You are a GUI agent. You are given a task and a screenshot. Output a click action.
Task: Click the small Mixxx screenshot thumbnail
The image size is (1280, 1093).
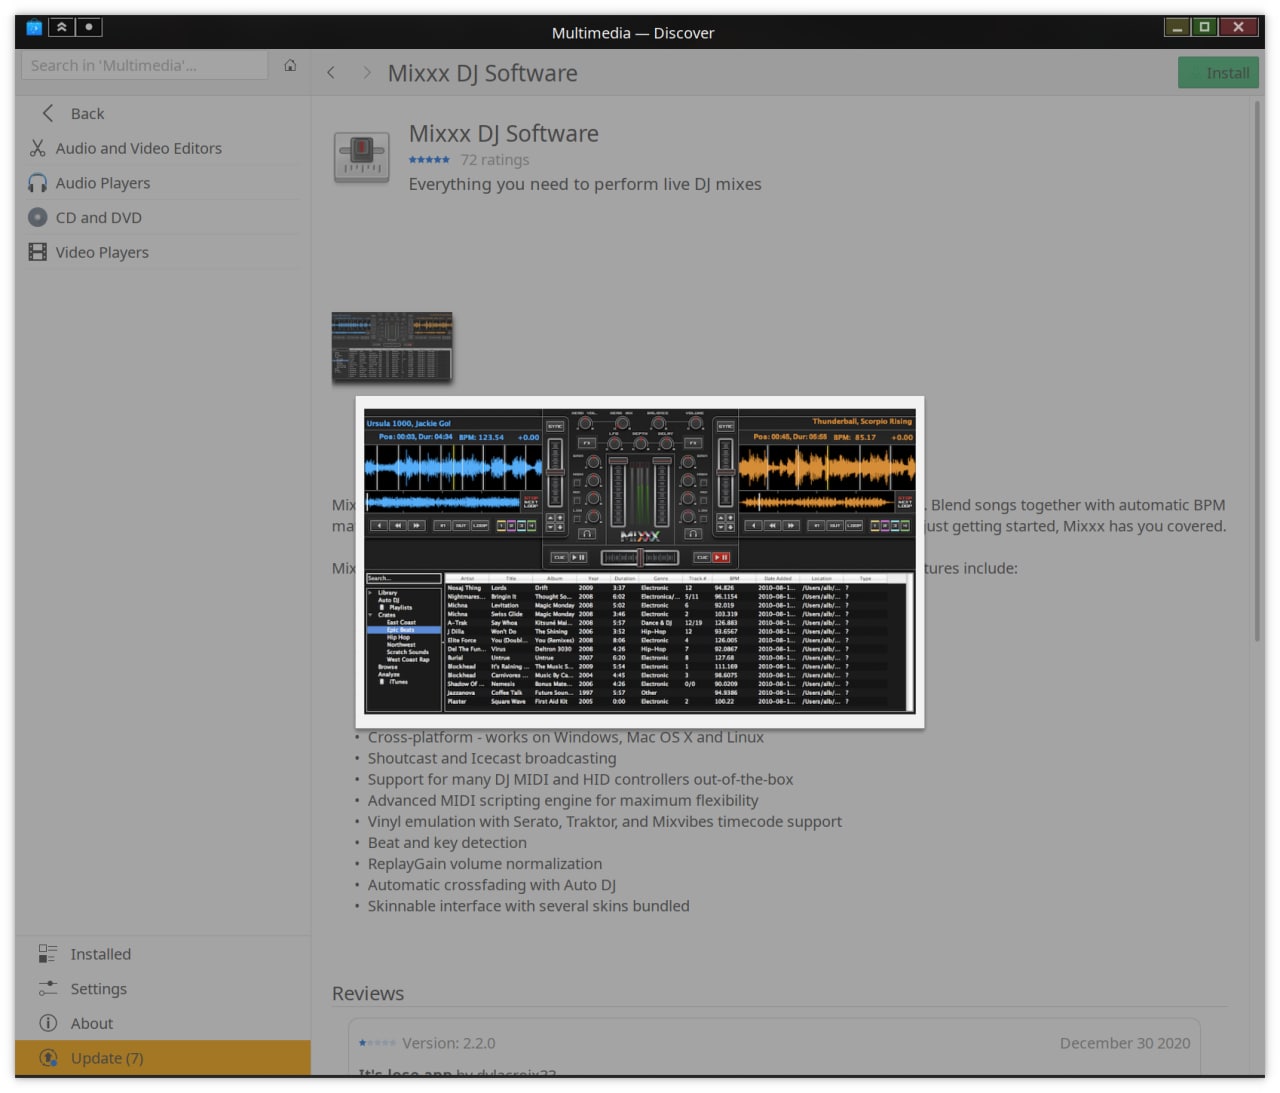tap(392, 346)
